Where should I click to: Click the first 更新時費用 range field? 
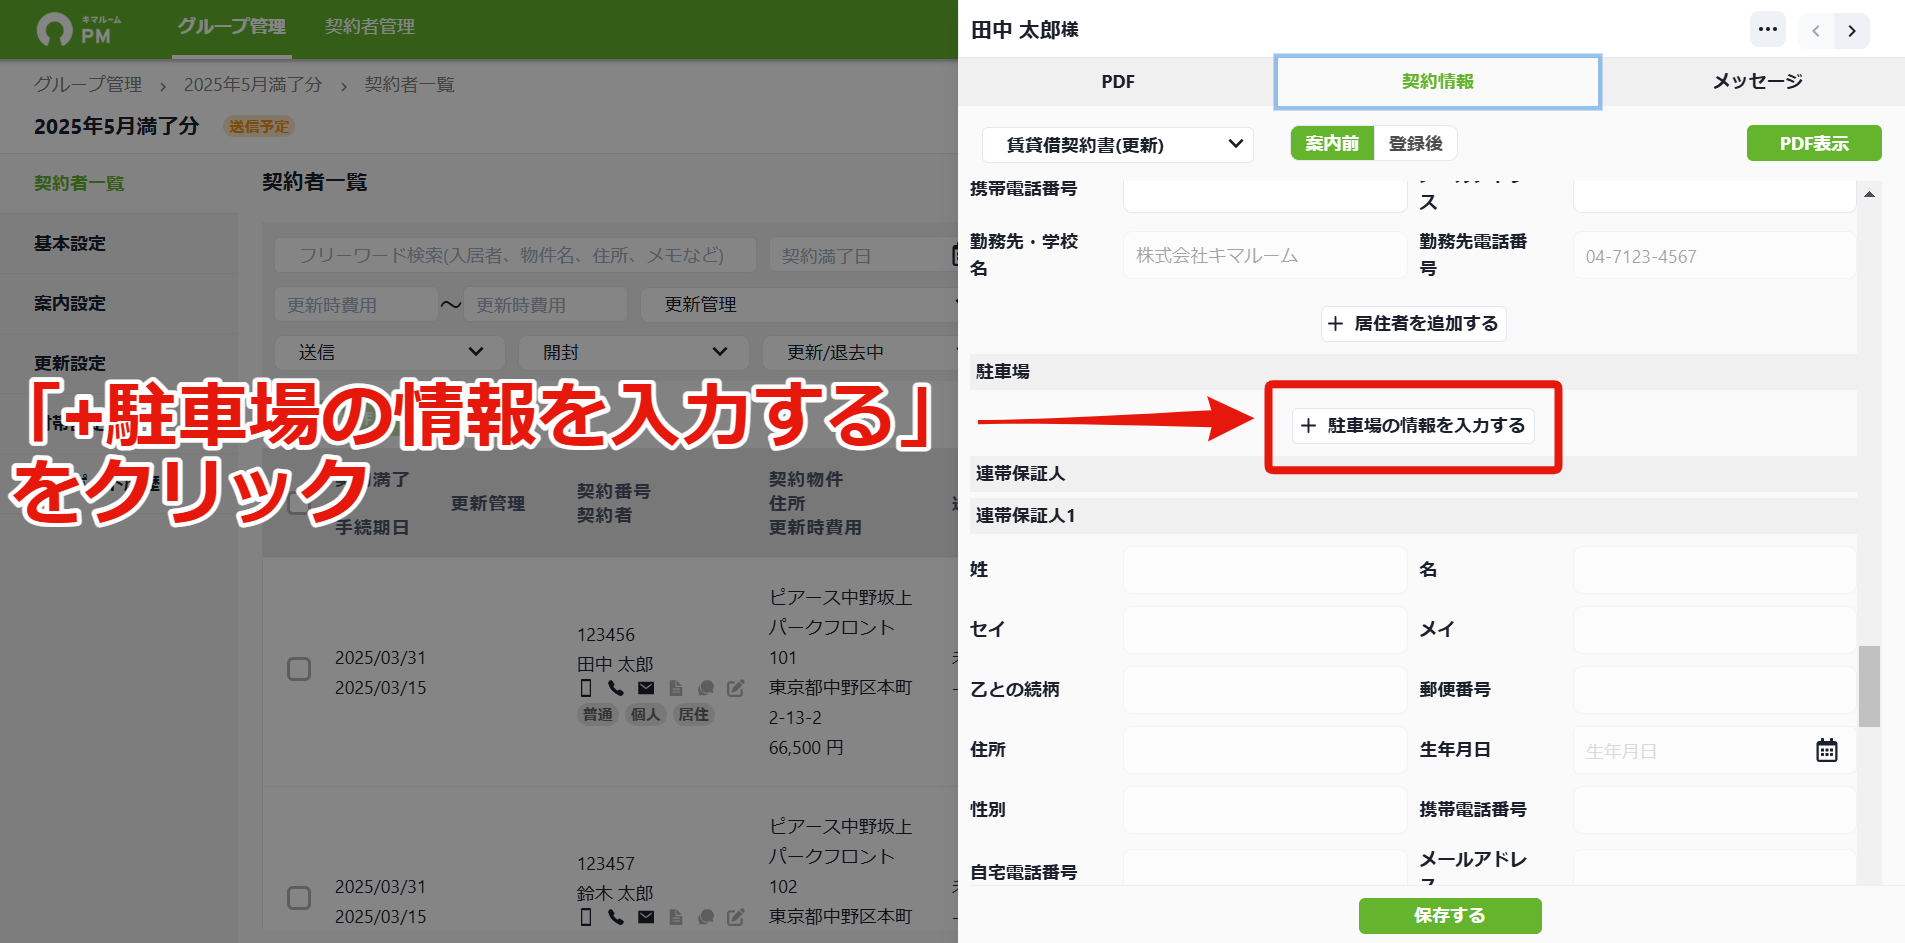click(356, 304)
